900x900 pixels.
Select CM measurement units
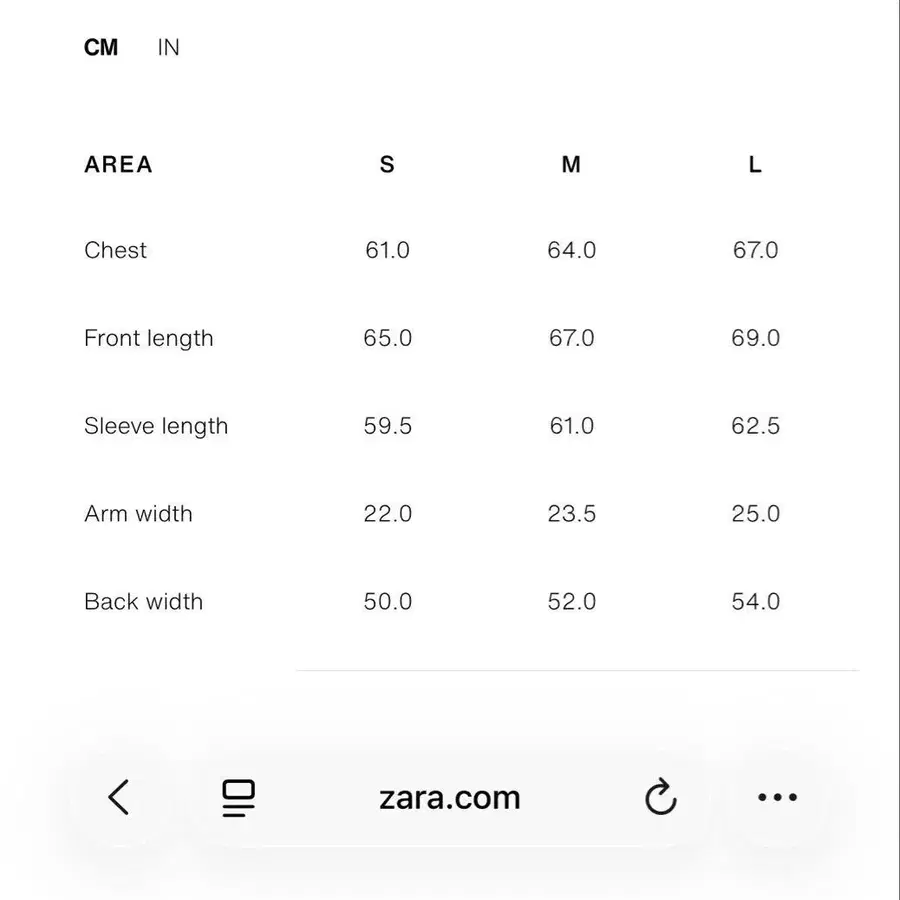click(x=101, y=47)
